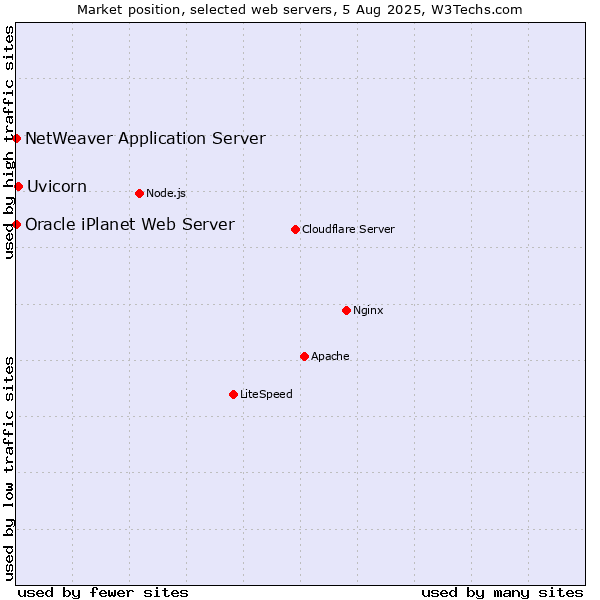Select the Oracle iPlanet Web Server point
This screenshot has width=600, height=600.
16,224
